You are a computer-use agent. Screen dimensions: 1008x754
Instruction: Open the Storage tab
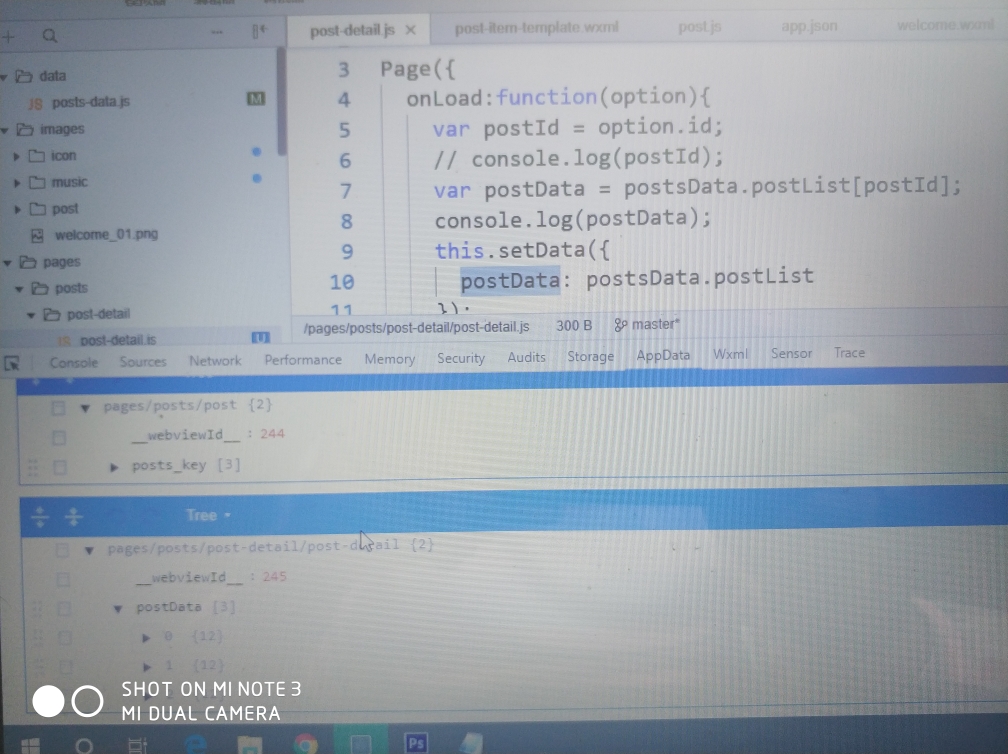591,357
